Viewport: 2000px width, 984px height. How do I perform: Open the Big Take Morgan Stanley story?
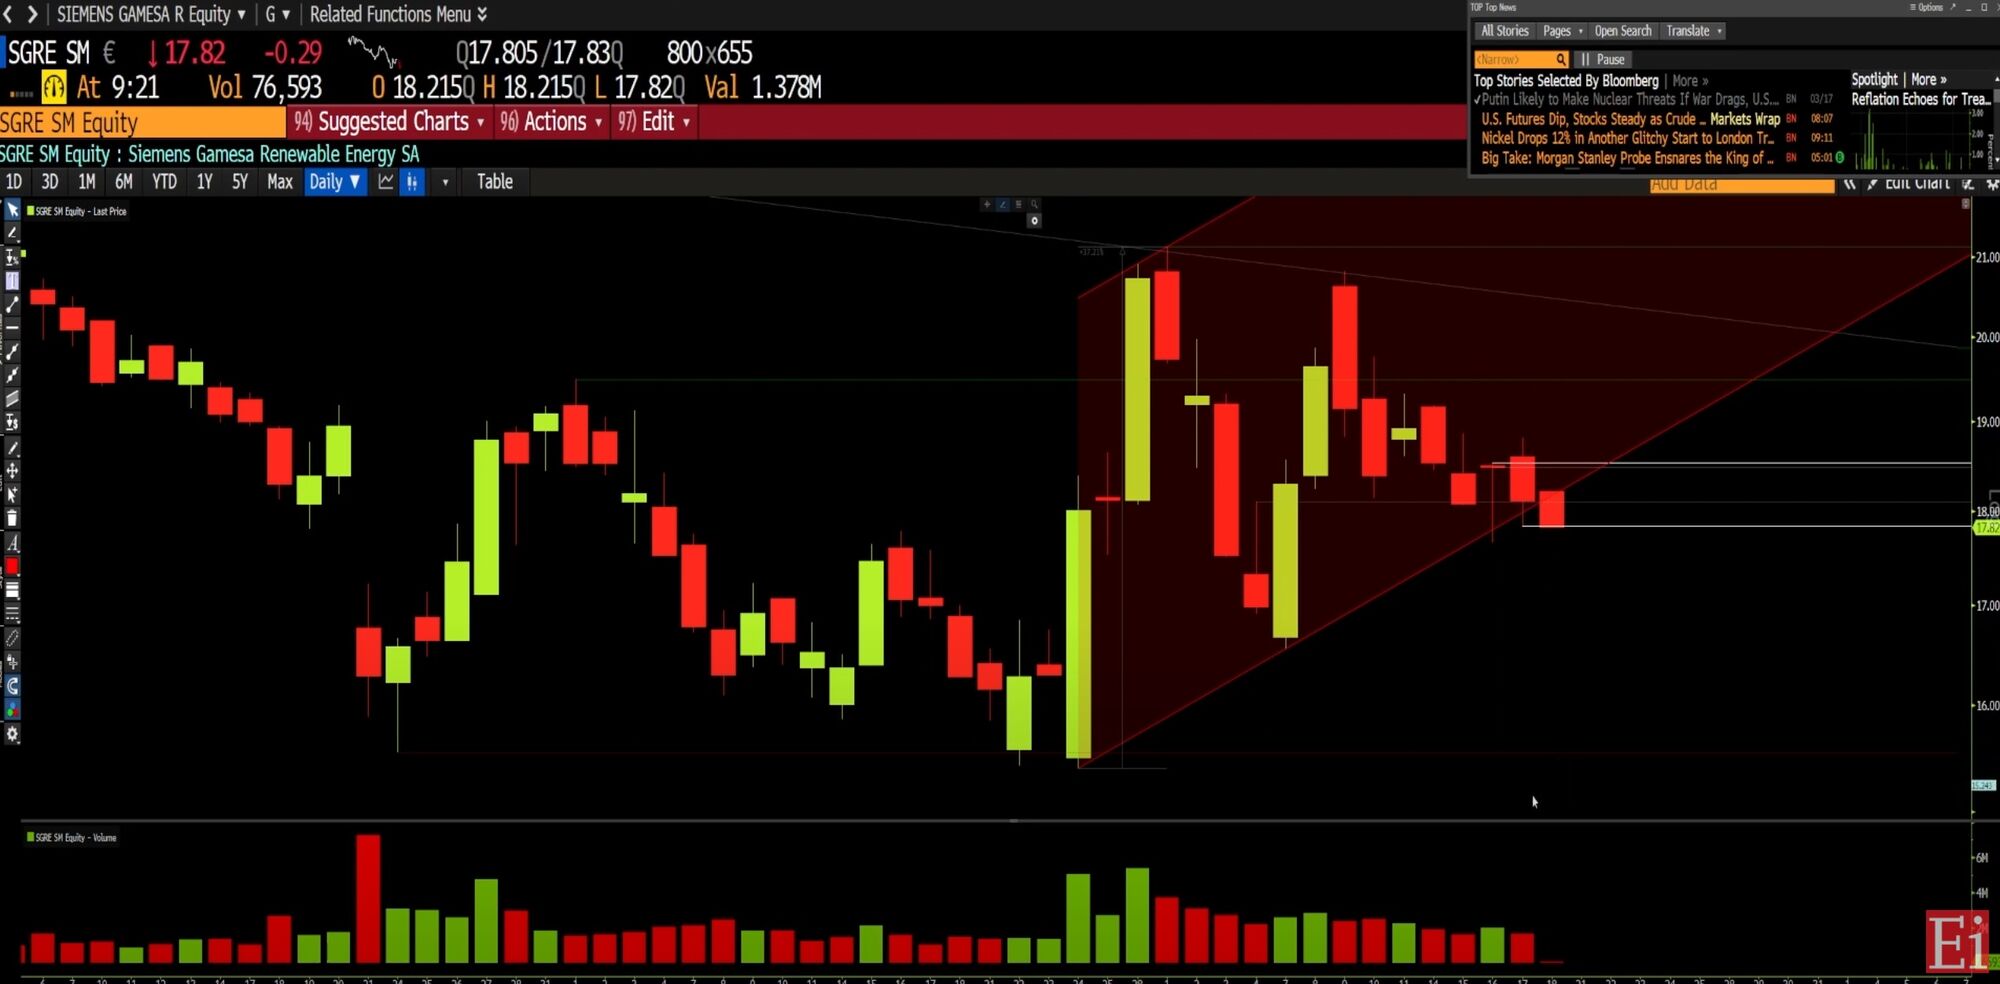[x=1627, y=158]
